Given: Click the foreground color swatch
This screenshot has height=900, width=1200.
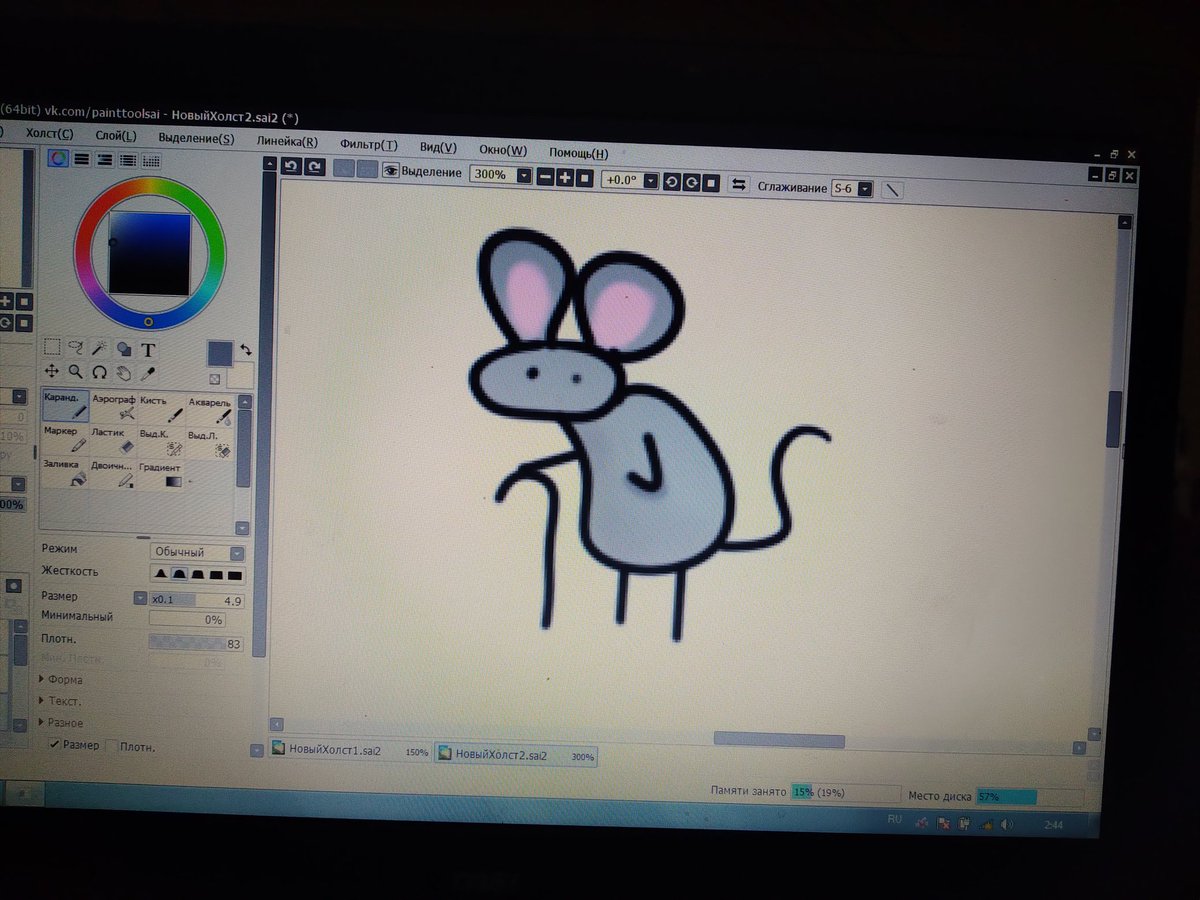Looking at the screenshot, I should coord(220,353).
